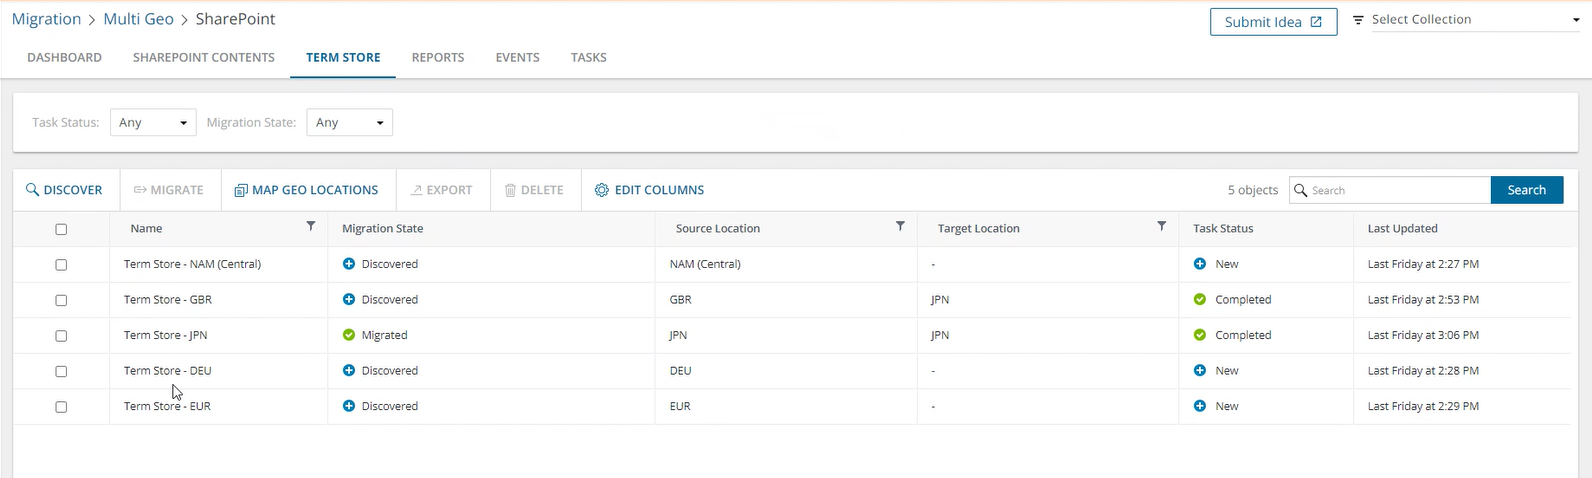Screen dimensions: 1592x478
Task: Go to Migration breadcrumb link
Action: coord(46,19)
